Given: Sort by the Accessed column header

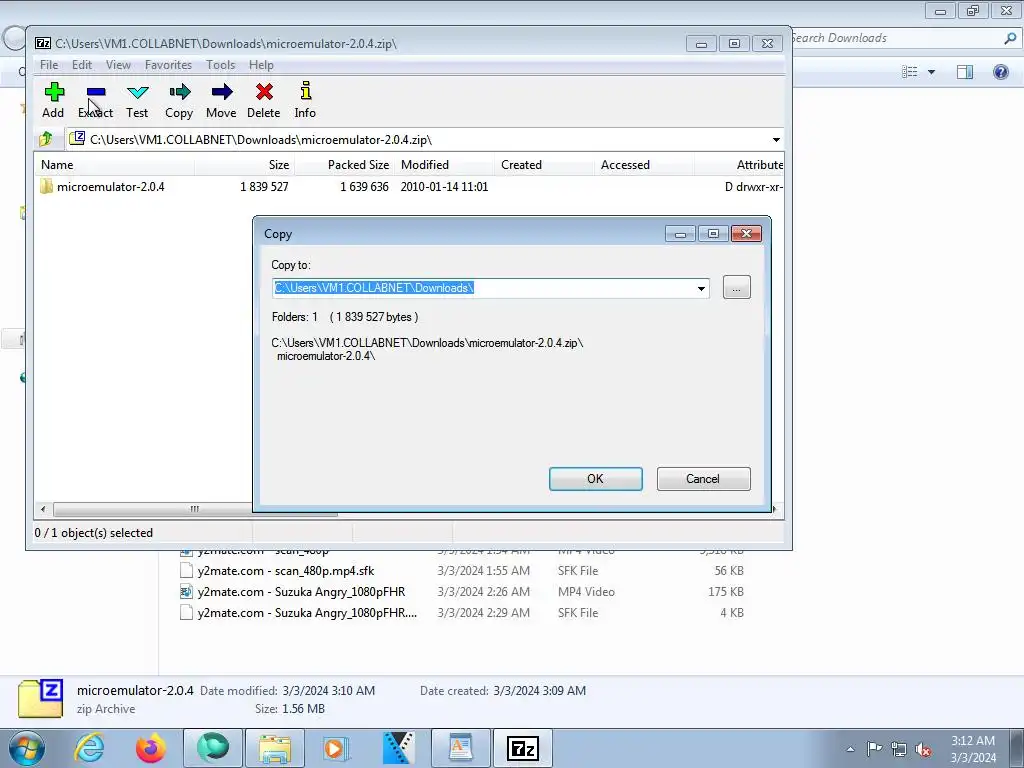Looking at the screenshot, I should tap(645, 165).
